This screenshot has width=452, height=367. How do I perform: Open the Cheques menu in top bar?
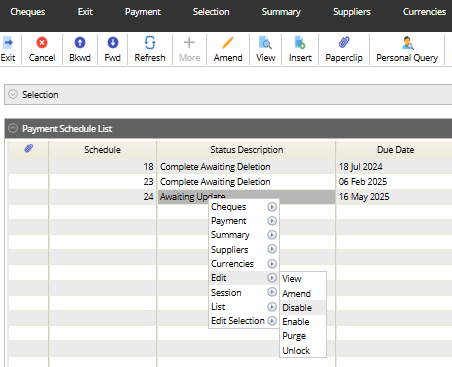28,12
